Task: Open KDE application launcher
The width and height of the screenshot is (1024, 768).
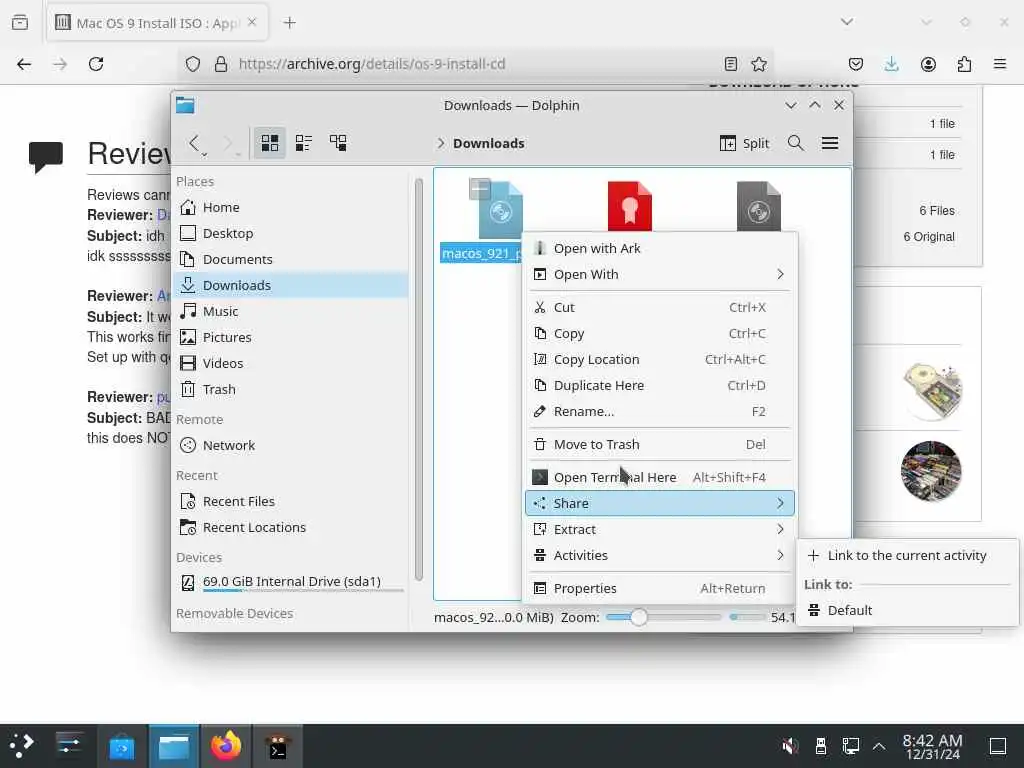Action: pos(21,746)
